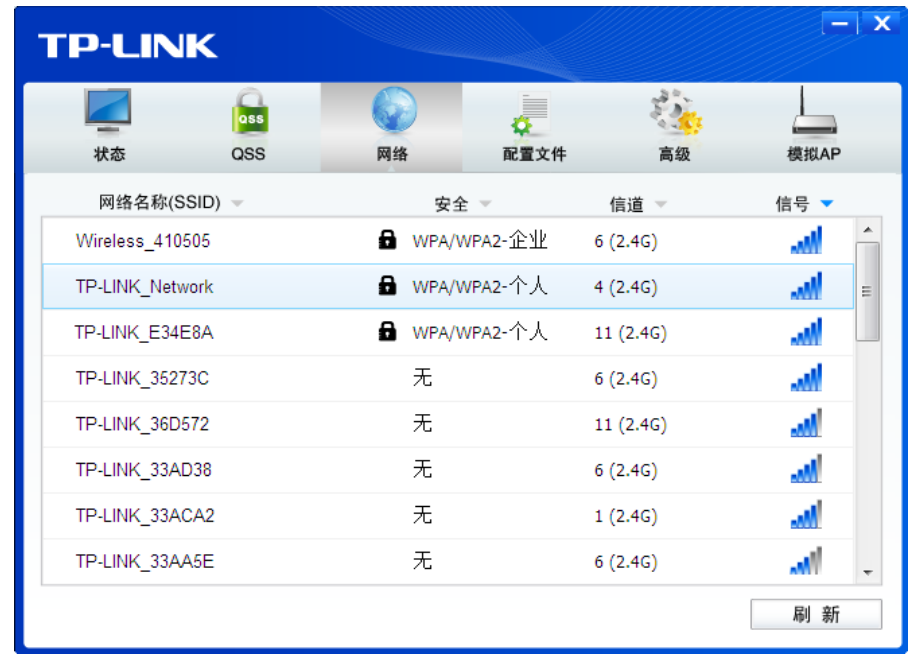Click the scrollbar down arrow

tap(868, 573)
